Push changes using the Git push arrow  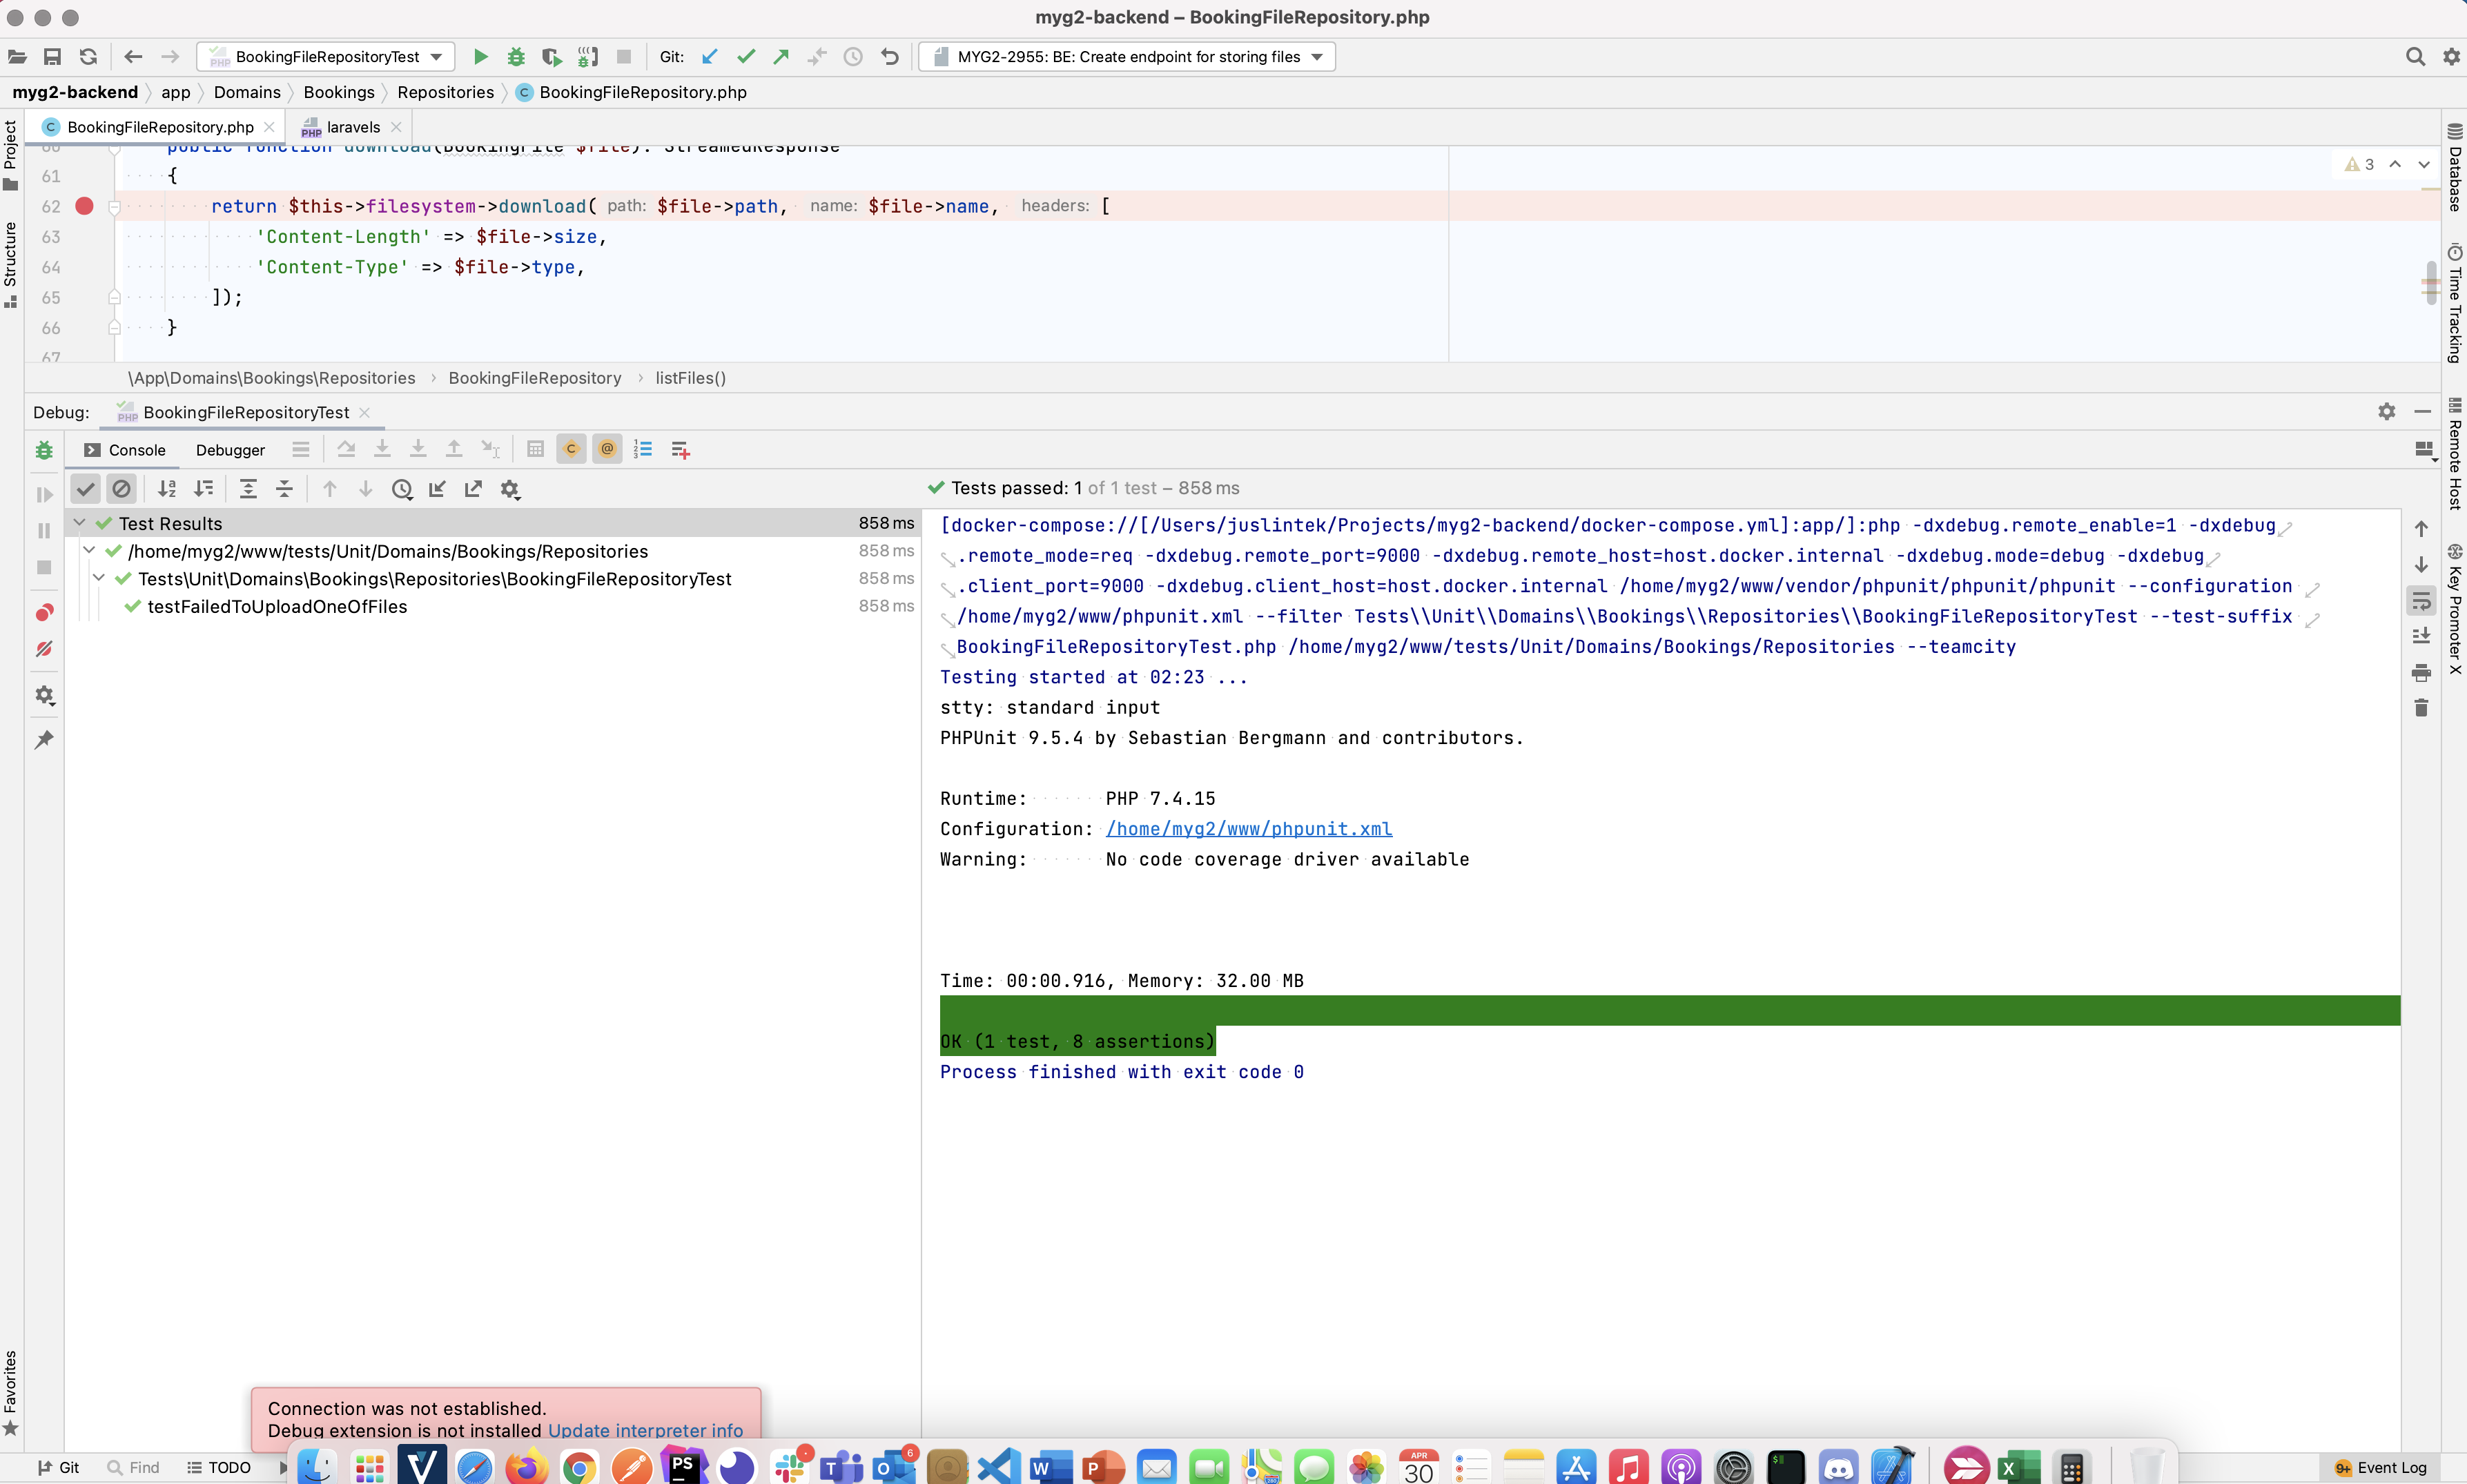[780, 57]
